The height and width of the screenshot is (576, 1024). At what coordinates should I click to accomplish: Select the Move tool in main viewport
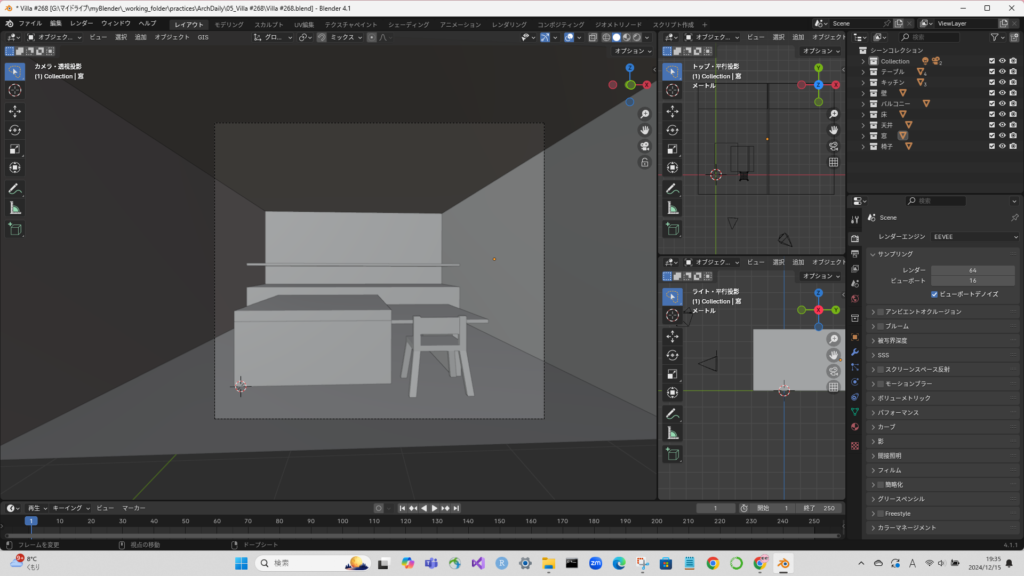[15, 111]
